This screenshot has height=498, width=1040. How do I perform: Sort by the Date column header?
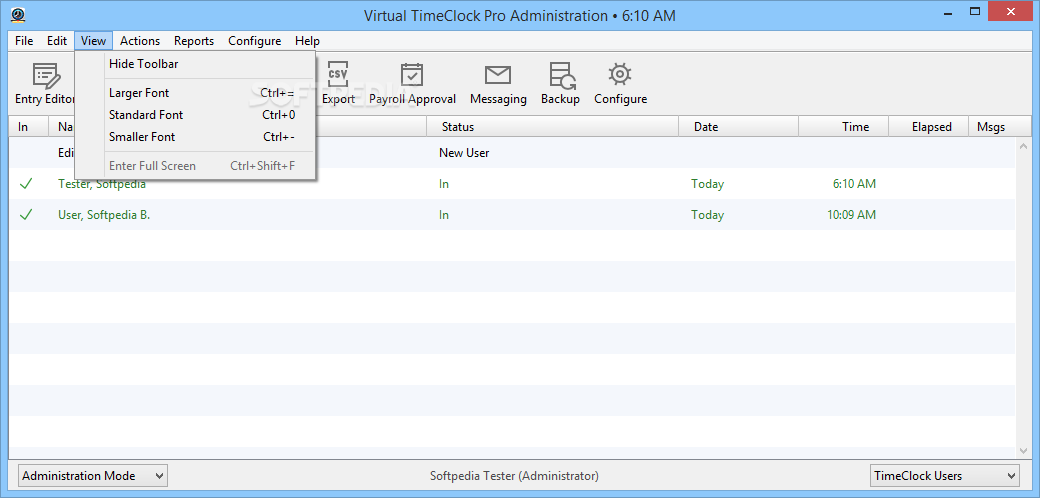738,127
